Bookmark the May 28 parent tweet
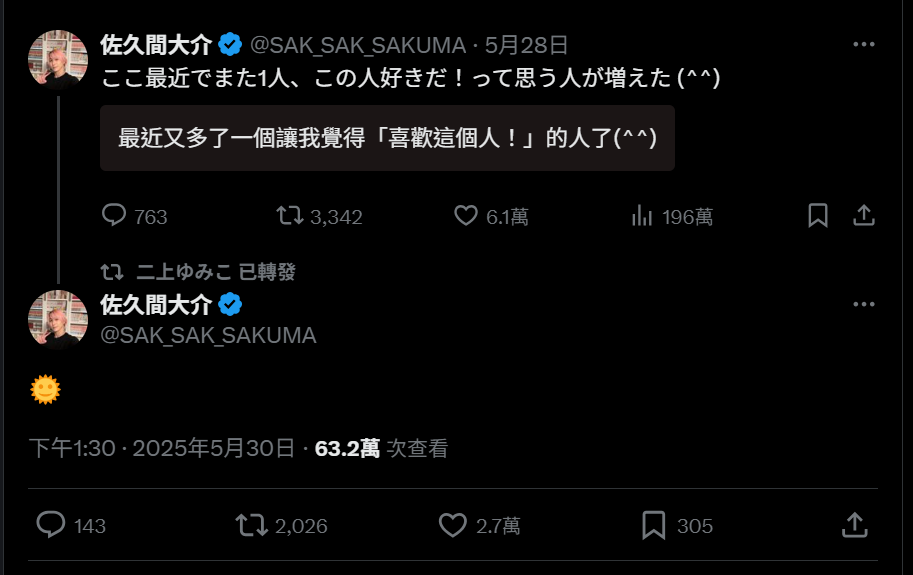This screenshot has height=575, width=913. pos(818,216)
